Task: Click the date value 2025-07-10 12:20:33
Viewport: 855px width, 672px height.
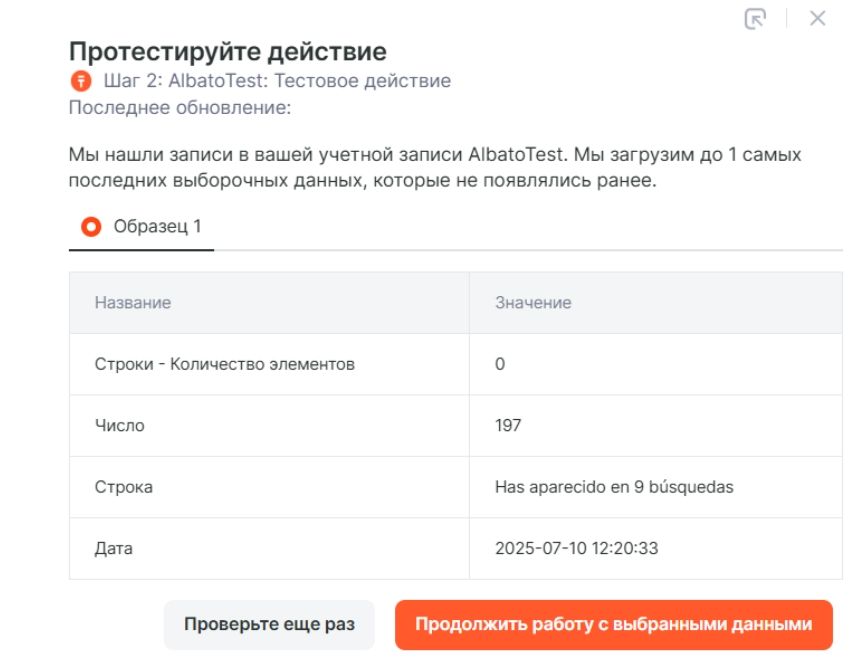Action: pos(576,549)
